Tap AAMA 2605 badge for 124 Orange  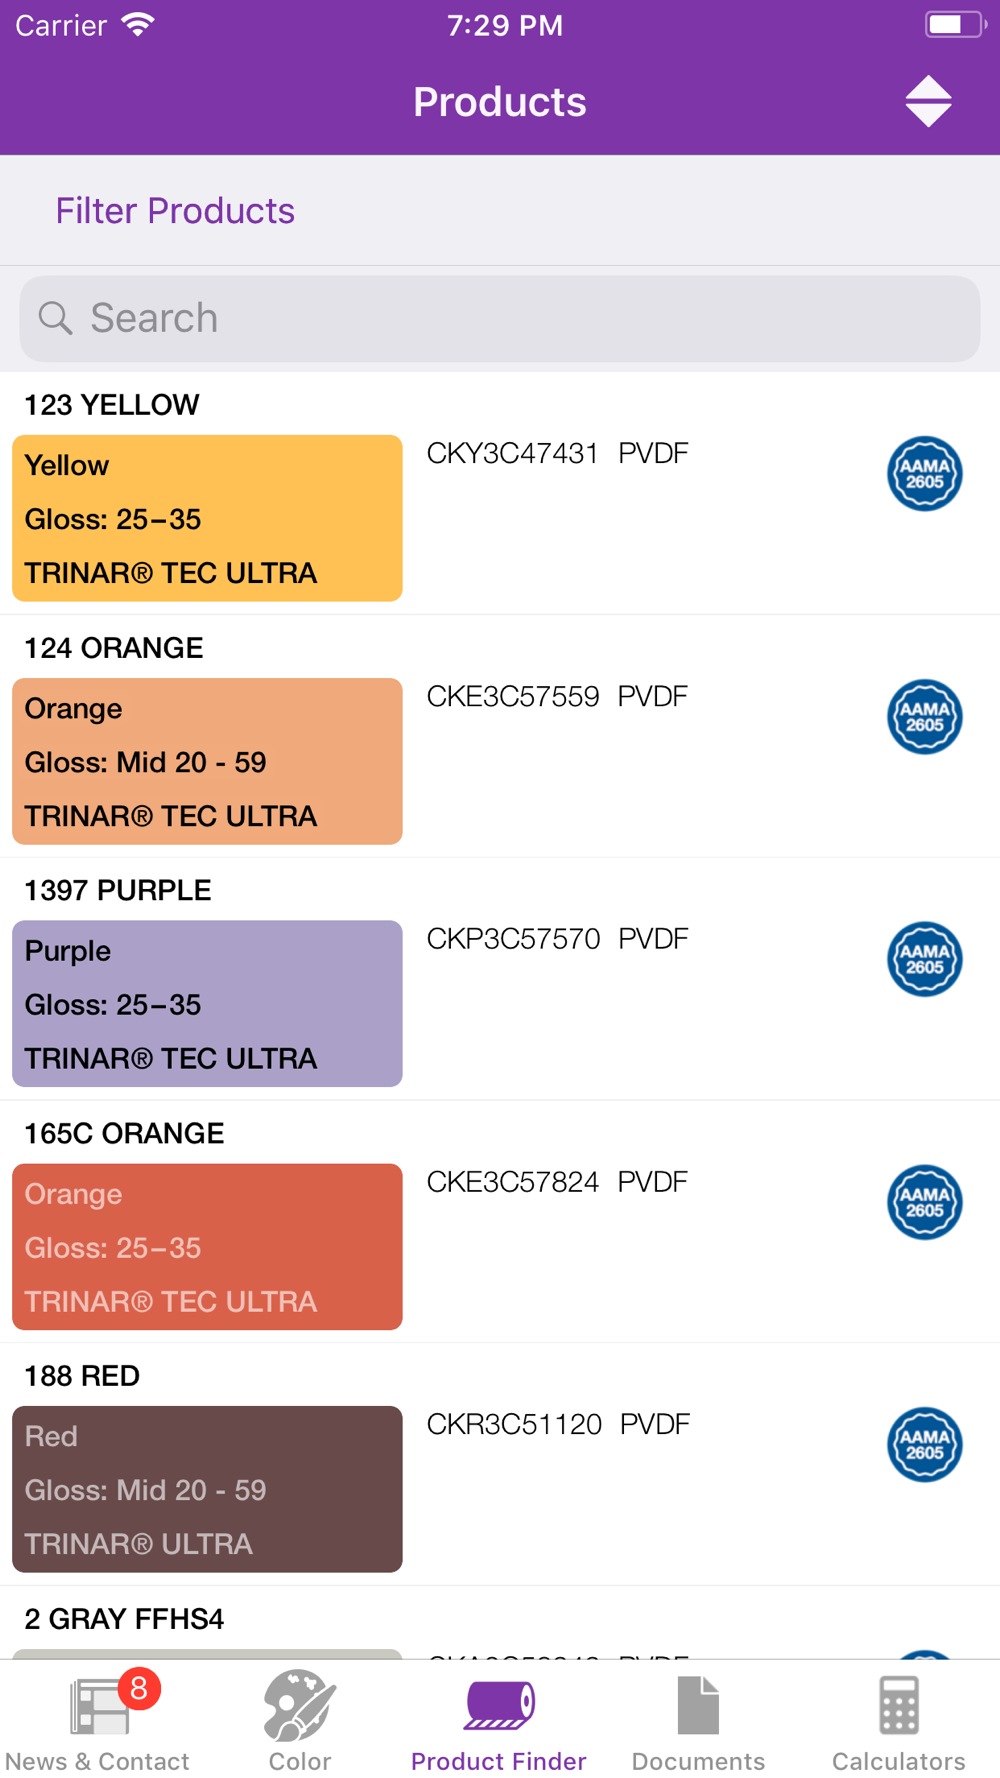point(925,717)
